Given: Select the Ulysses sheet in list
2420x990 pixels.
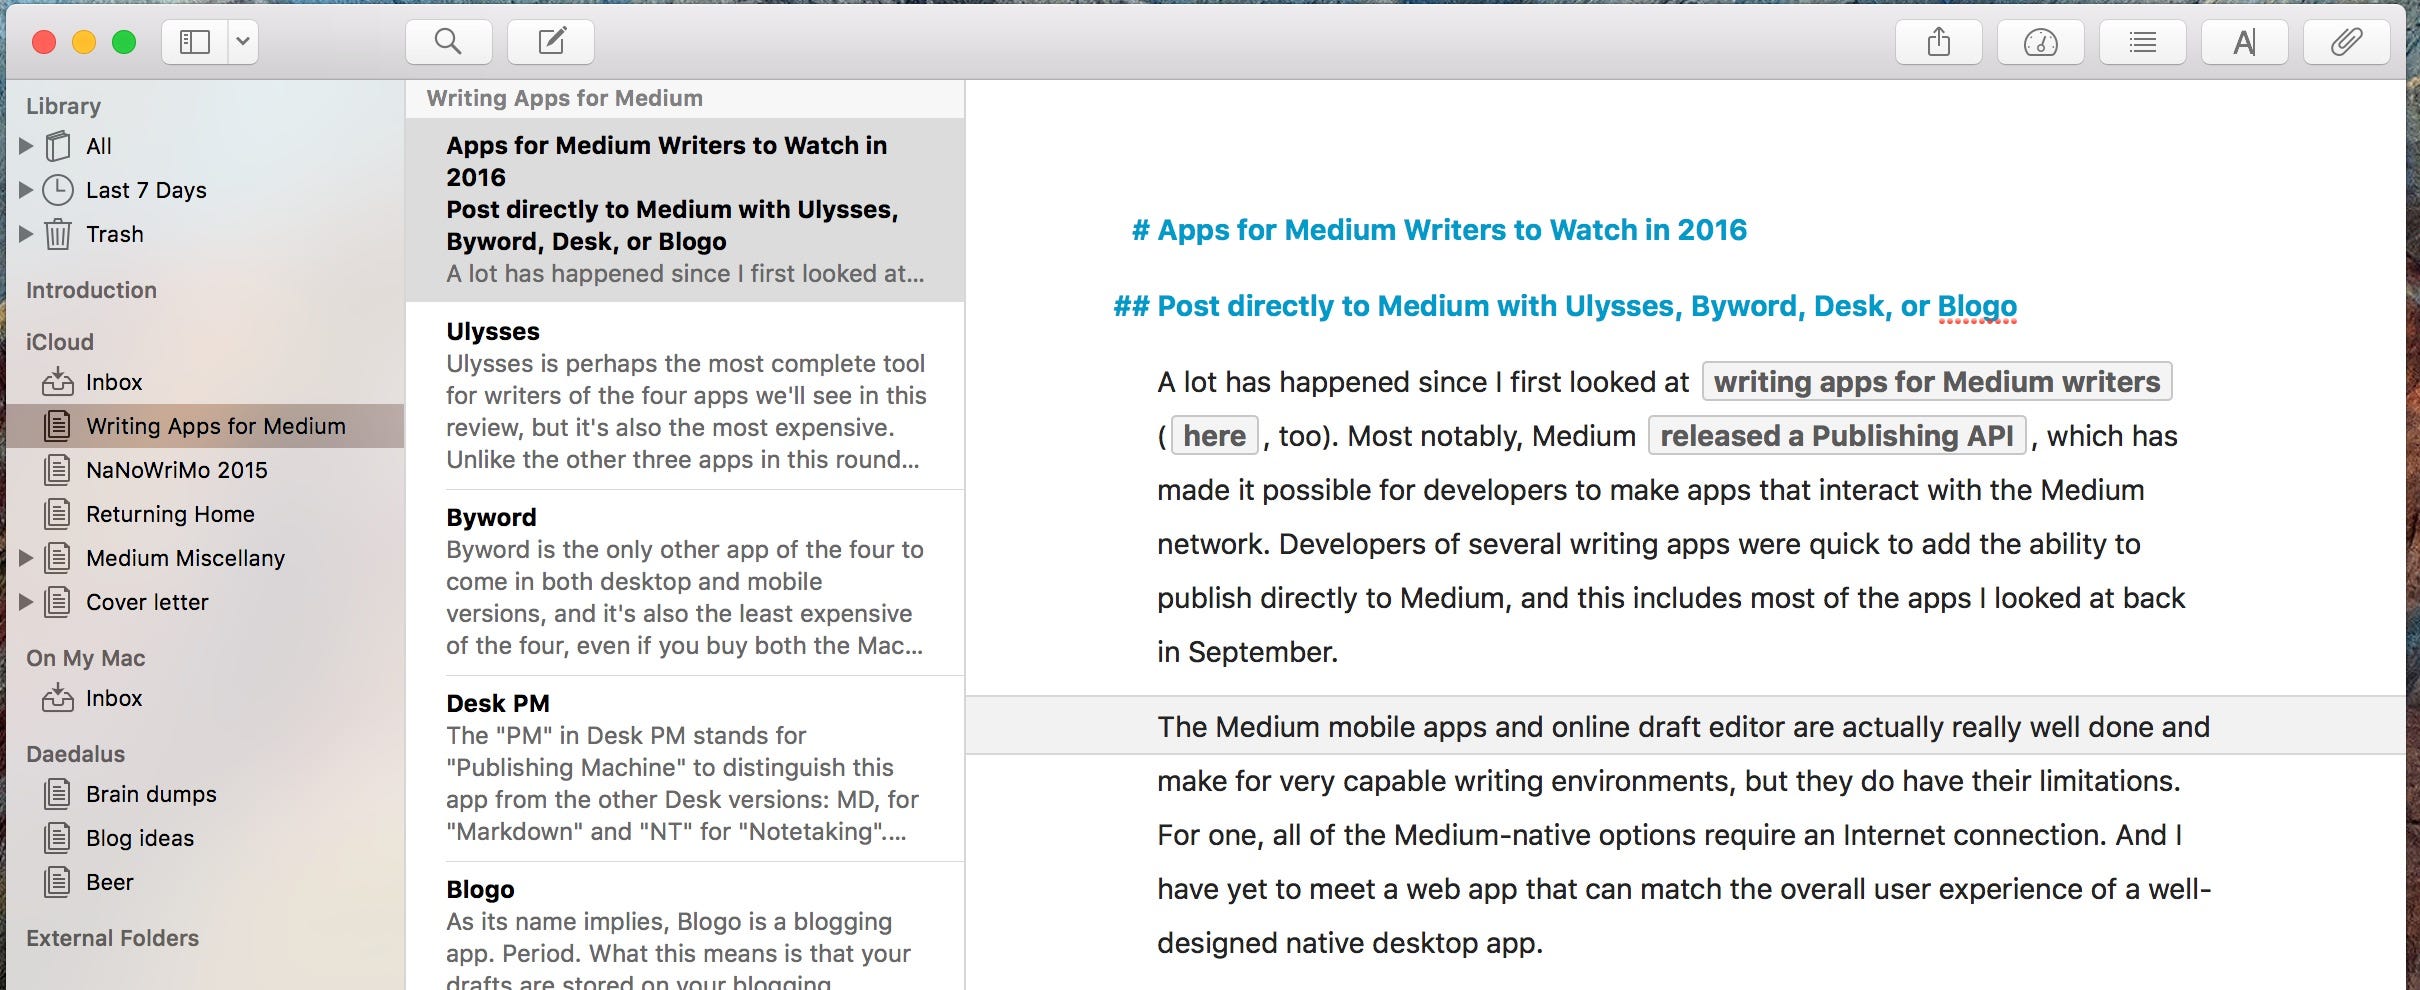Looking at the screenshot, I should coord(685,396).
